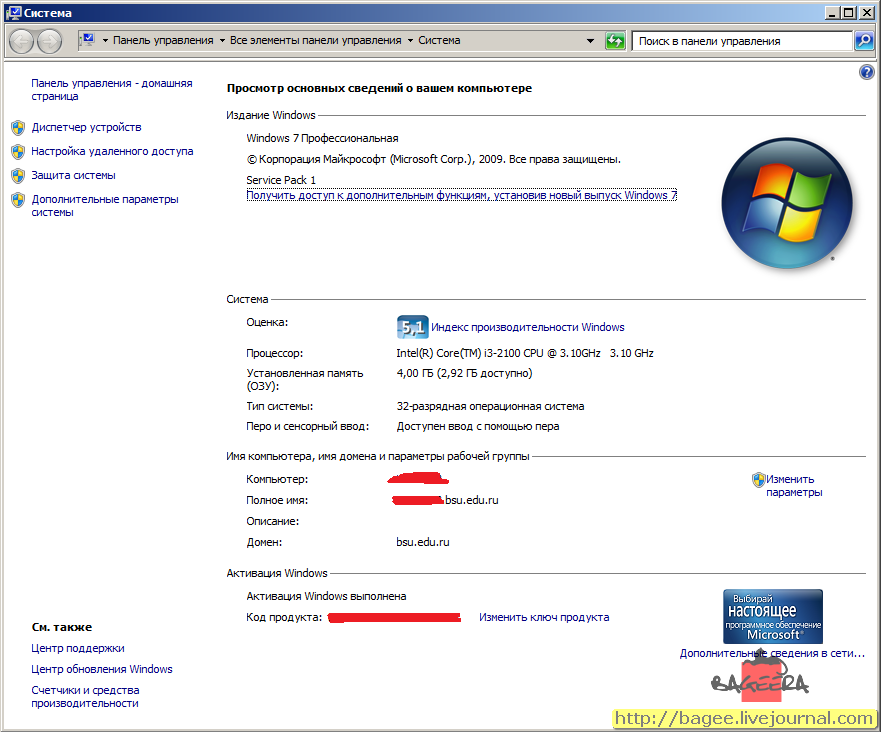Open help with the blue question mark
Image resolution: width=881 pixels, height=732 pixels.
tap(866, 72)
